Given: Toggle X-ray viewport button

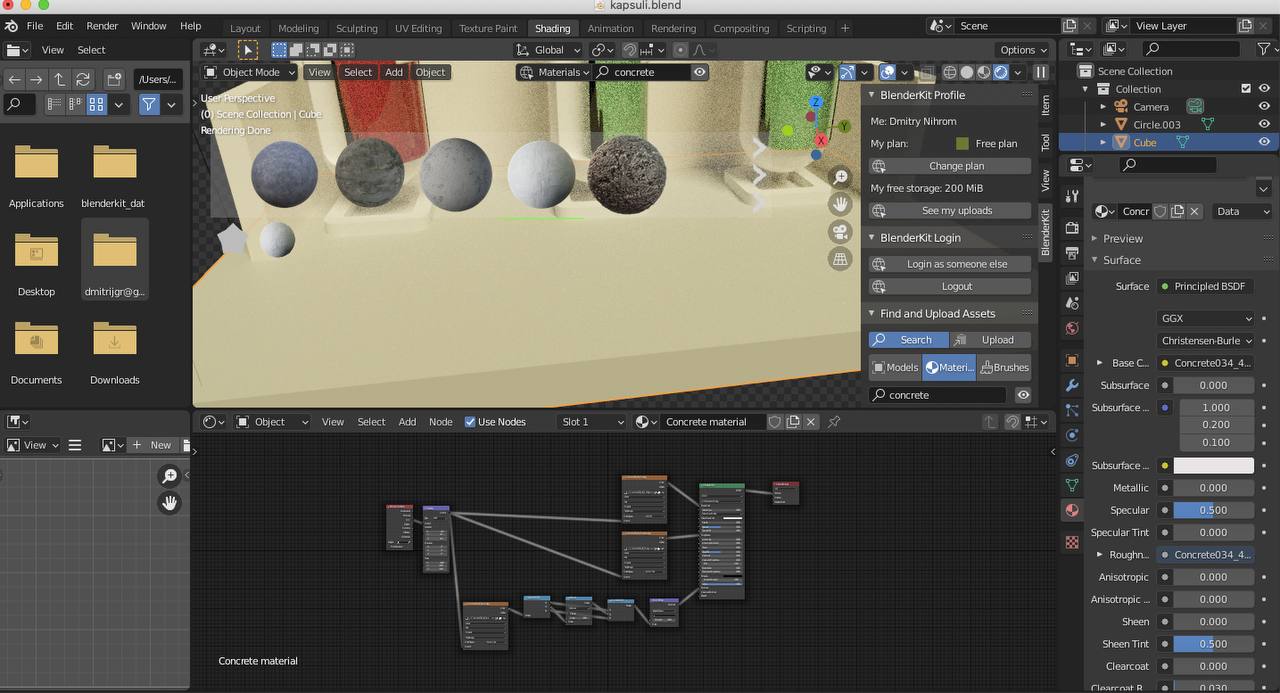Looking at the screenshot, I should (x=928, y=72).
